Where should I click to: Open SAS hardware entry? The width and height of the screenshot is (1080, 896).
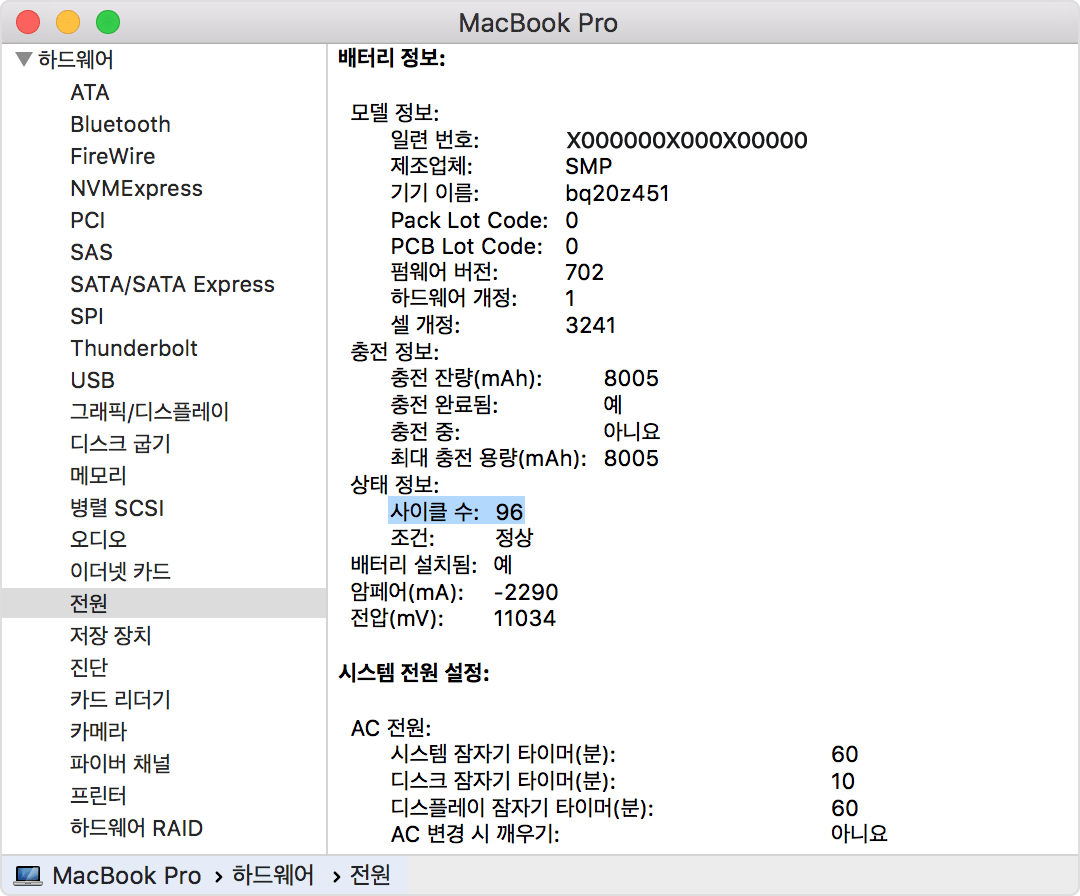91,252
